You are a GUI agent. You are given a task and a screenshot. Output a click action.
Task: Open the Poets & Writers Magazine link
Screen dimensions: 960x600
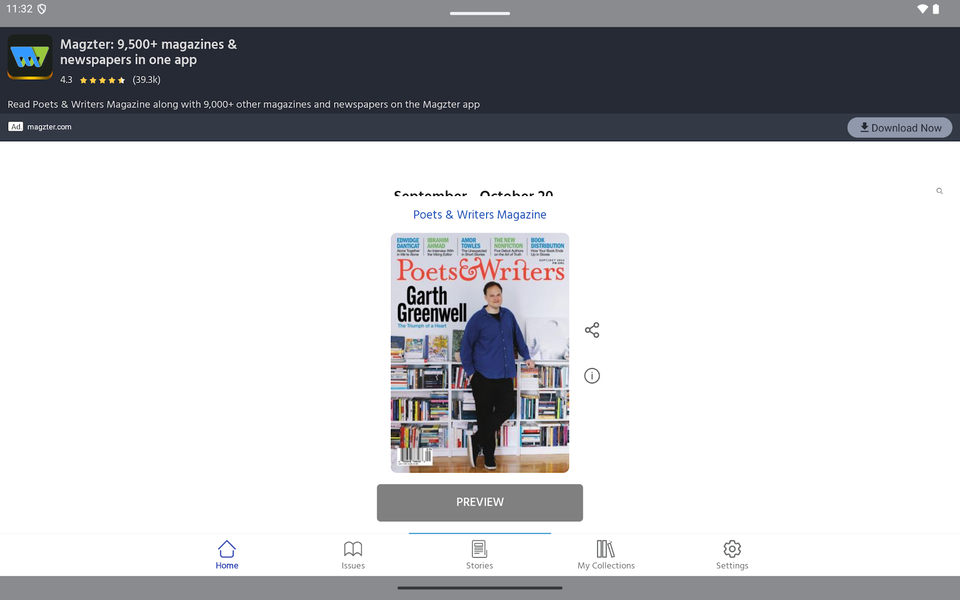[479, 215]
